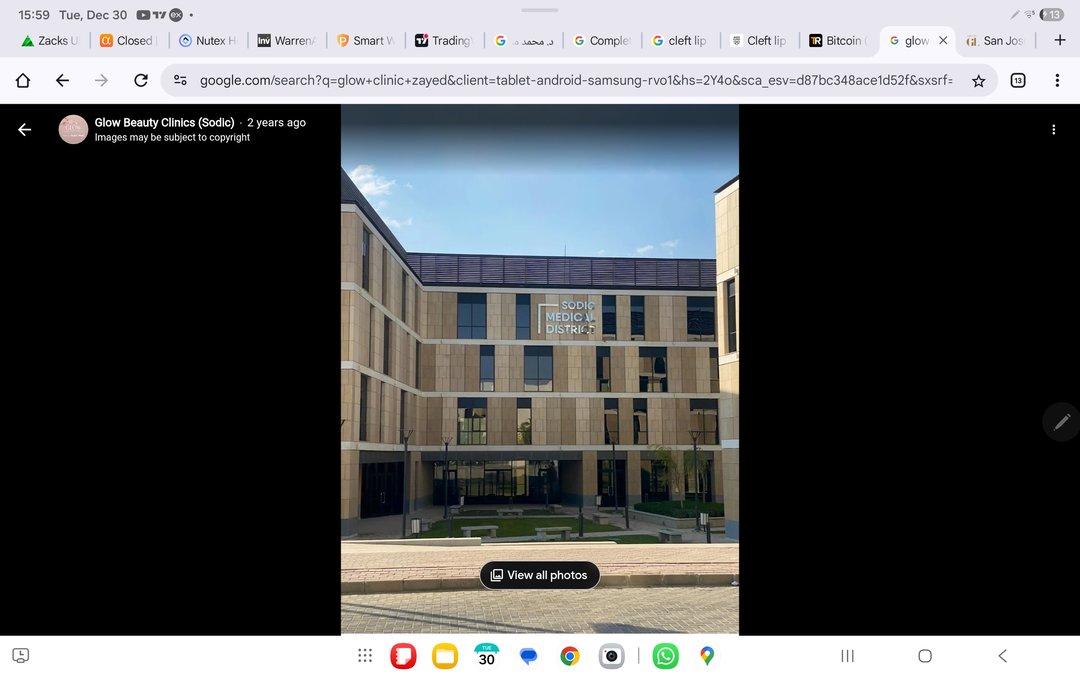Open WhatsApp from the taskbar
The width and height of the screenshot is (1080, 675).
tap(665, 656)
